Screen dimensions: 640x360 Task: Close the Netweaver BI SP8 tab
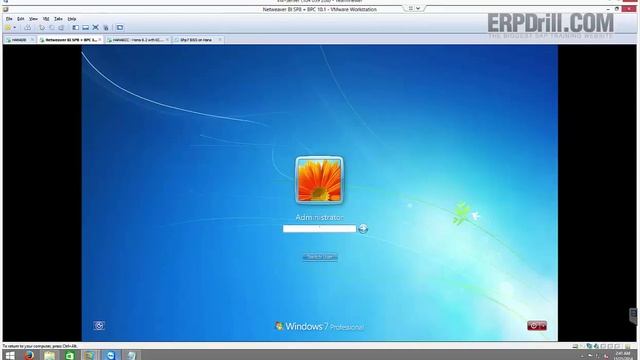[x=100, y=40]
